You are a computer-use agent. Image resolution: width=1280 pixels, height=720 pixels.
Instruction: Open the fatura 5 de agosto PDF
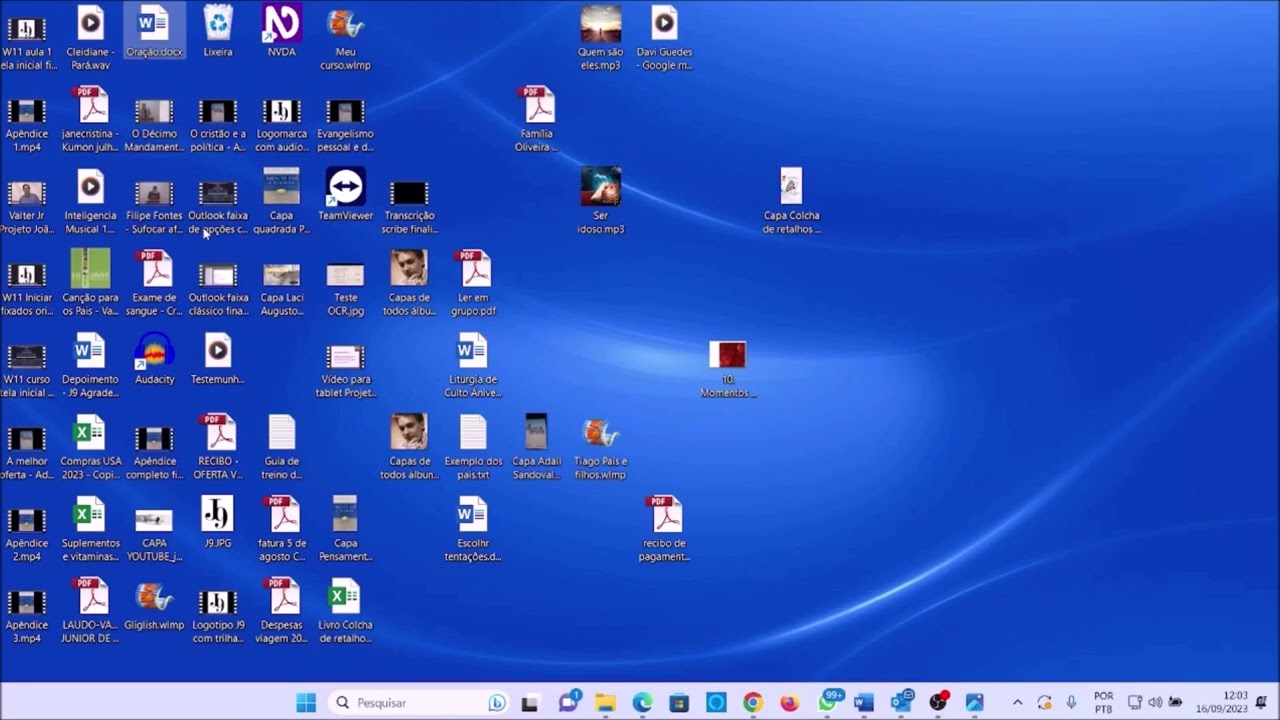click(282, 530)
